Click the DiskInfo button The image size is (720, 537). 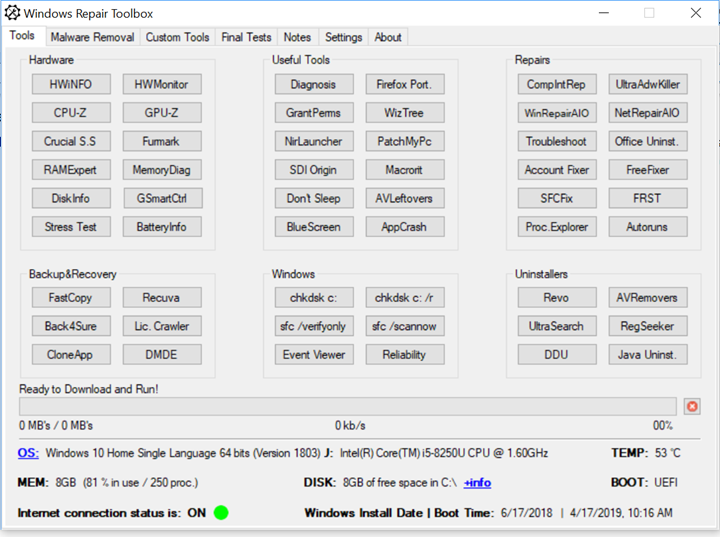click(x=71, y=198)
